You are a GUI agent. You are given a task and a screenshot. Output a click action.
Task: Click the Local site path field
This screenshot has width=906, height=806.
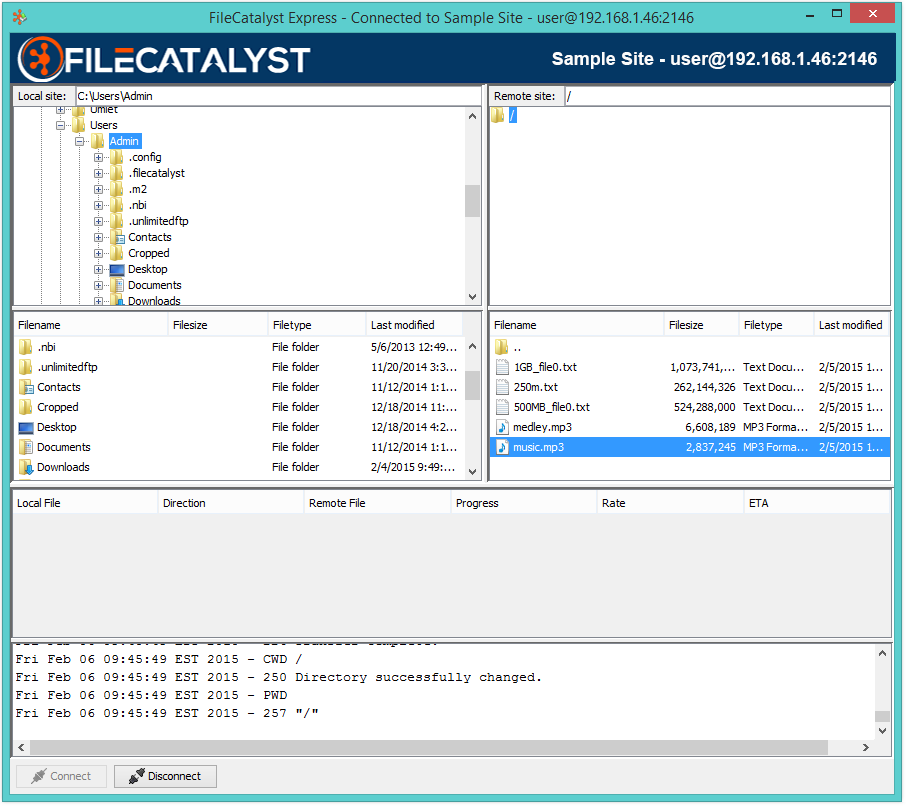(x=277, y=96)
